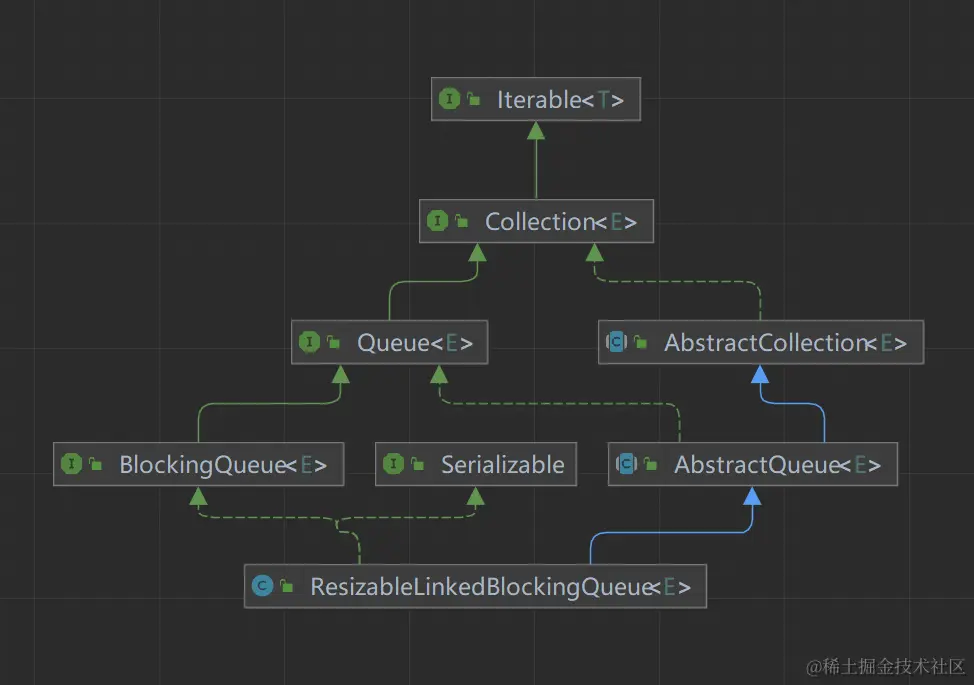Select the Serializable label text
Viewport: 974px width, 685px height.
503,465
